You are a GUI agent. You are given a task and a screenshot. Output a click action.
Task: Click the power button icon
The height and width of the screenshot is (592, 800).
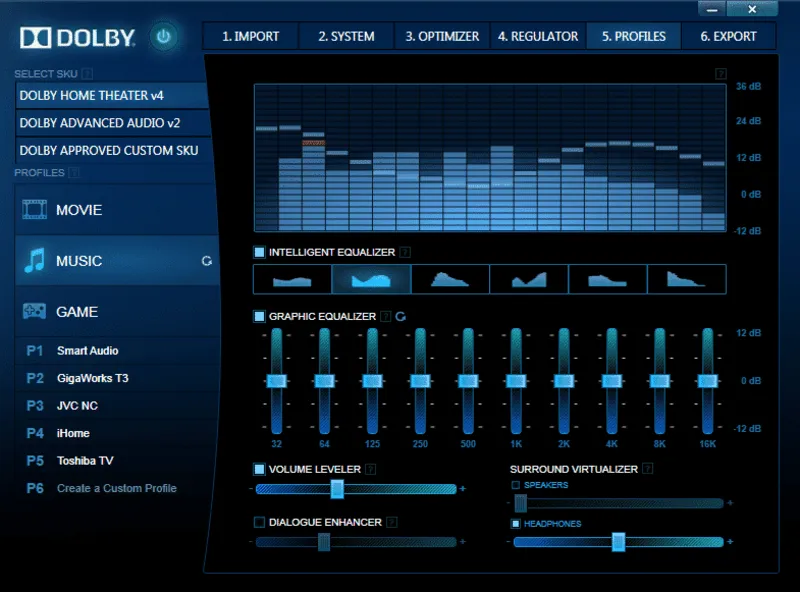coord(163,34)
